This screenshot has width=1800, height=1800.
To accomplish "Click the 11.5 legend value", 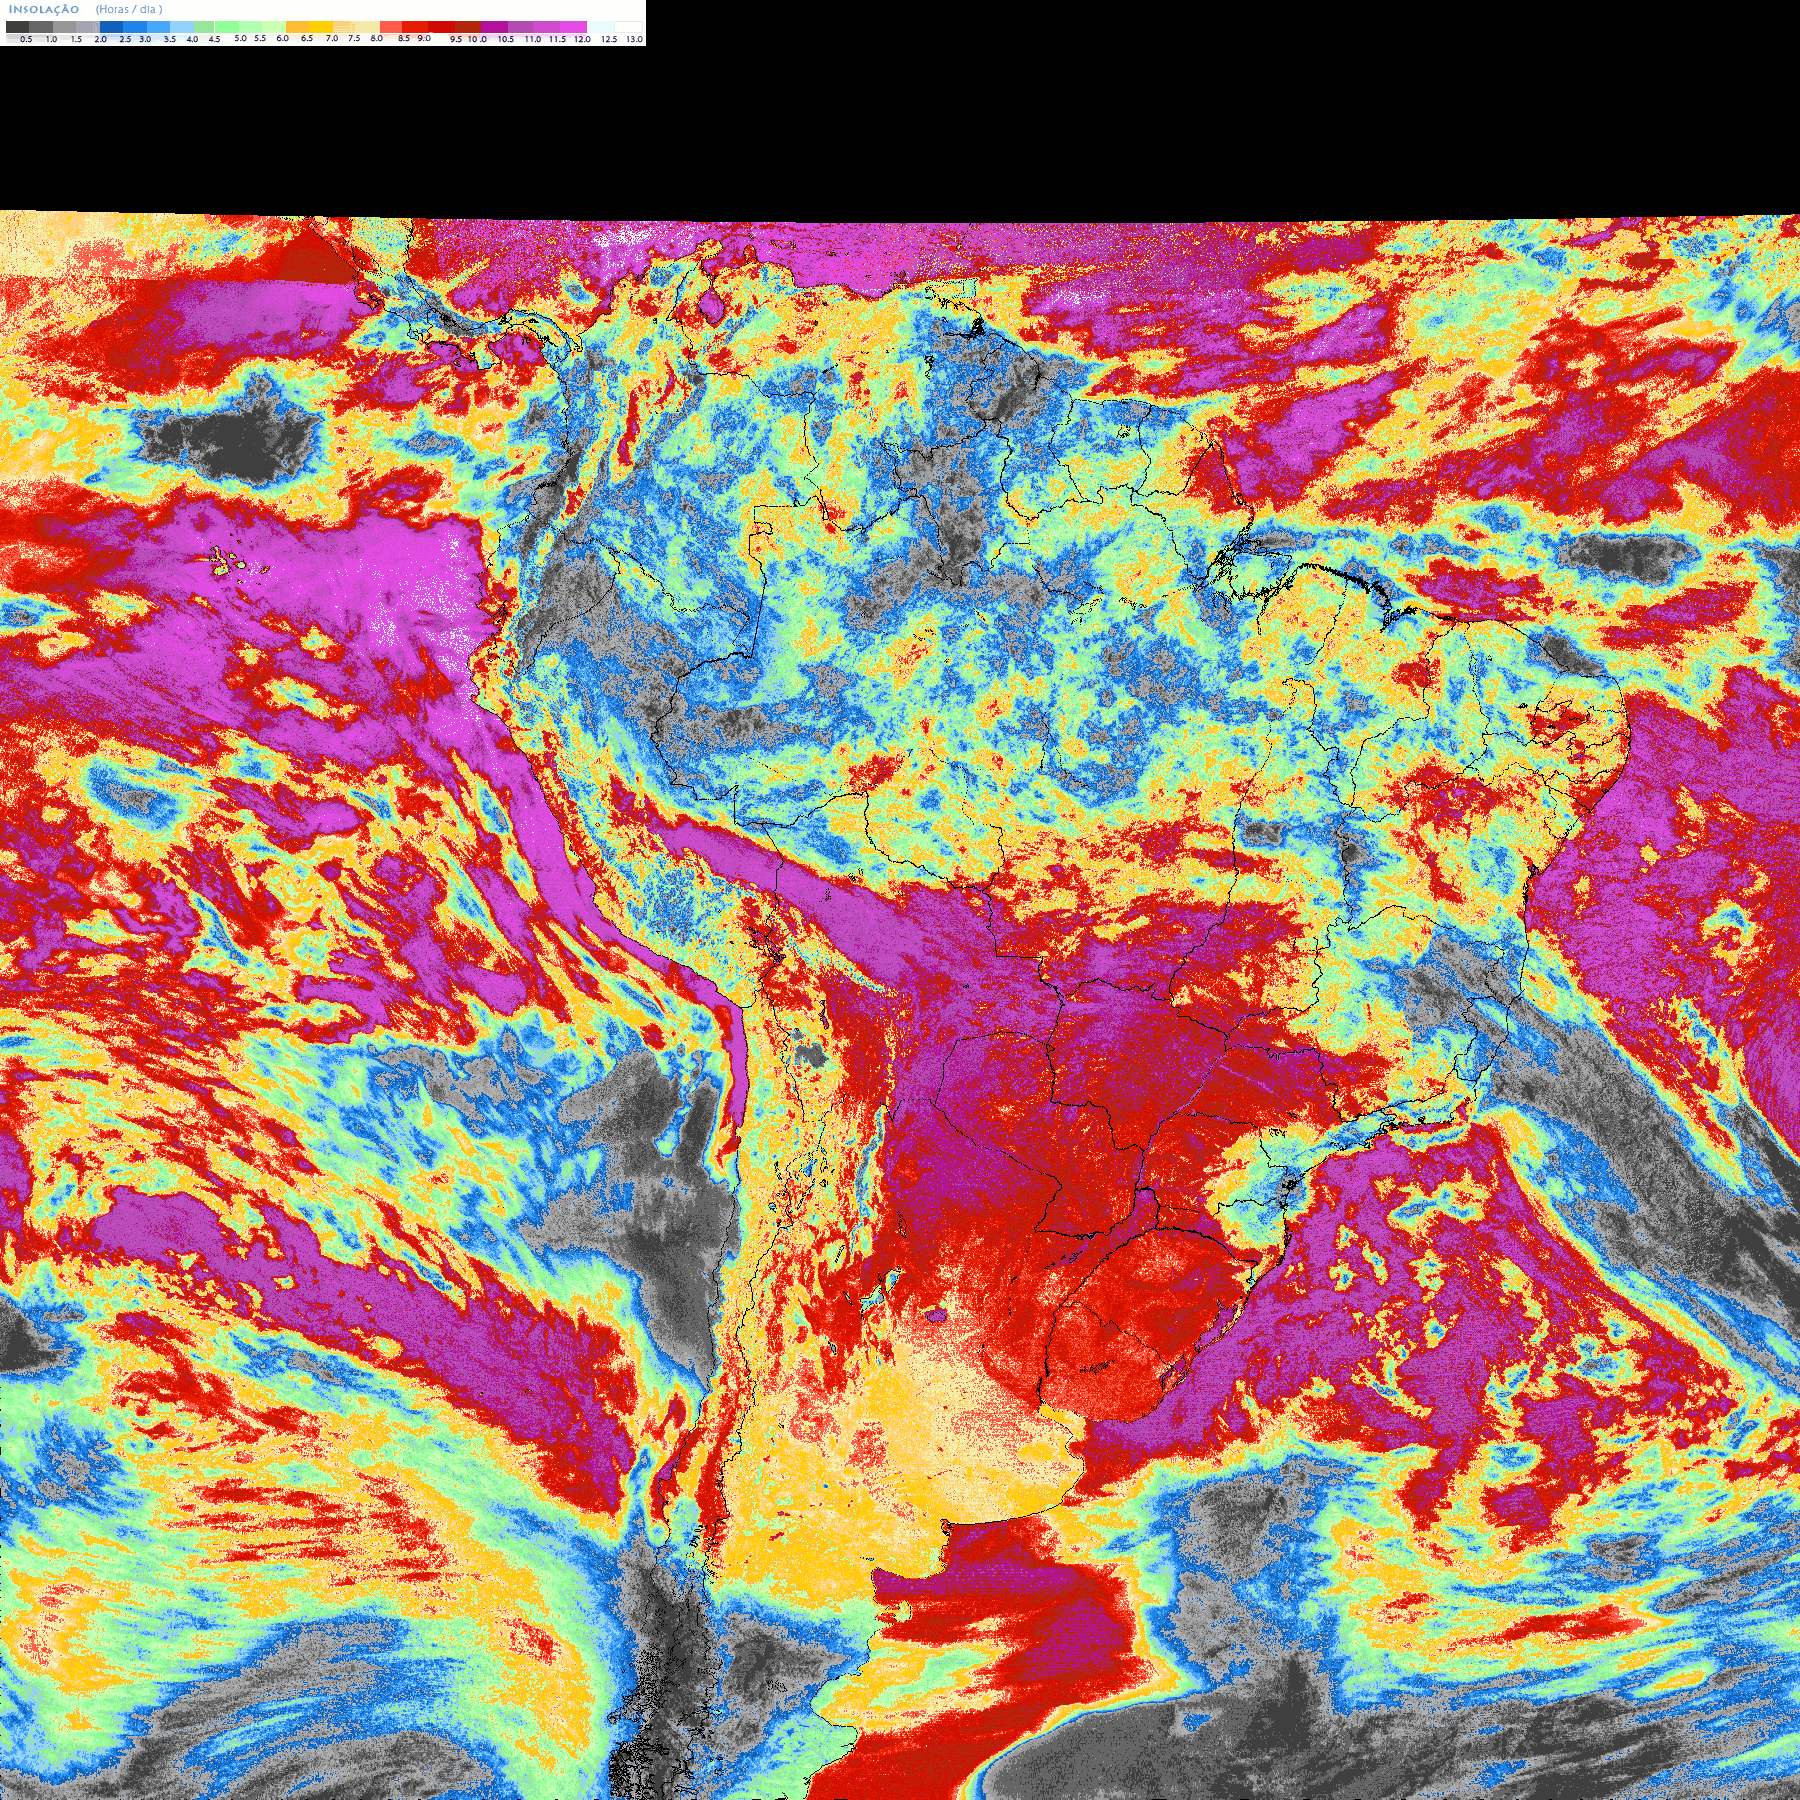I will (557, 39).
